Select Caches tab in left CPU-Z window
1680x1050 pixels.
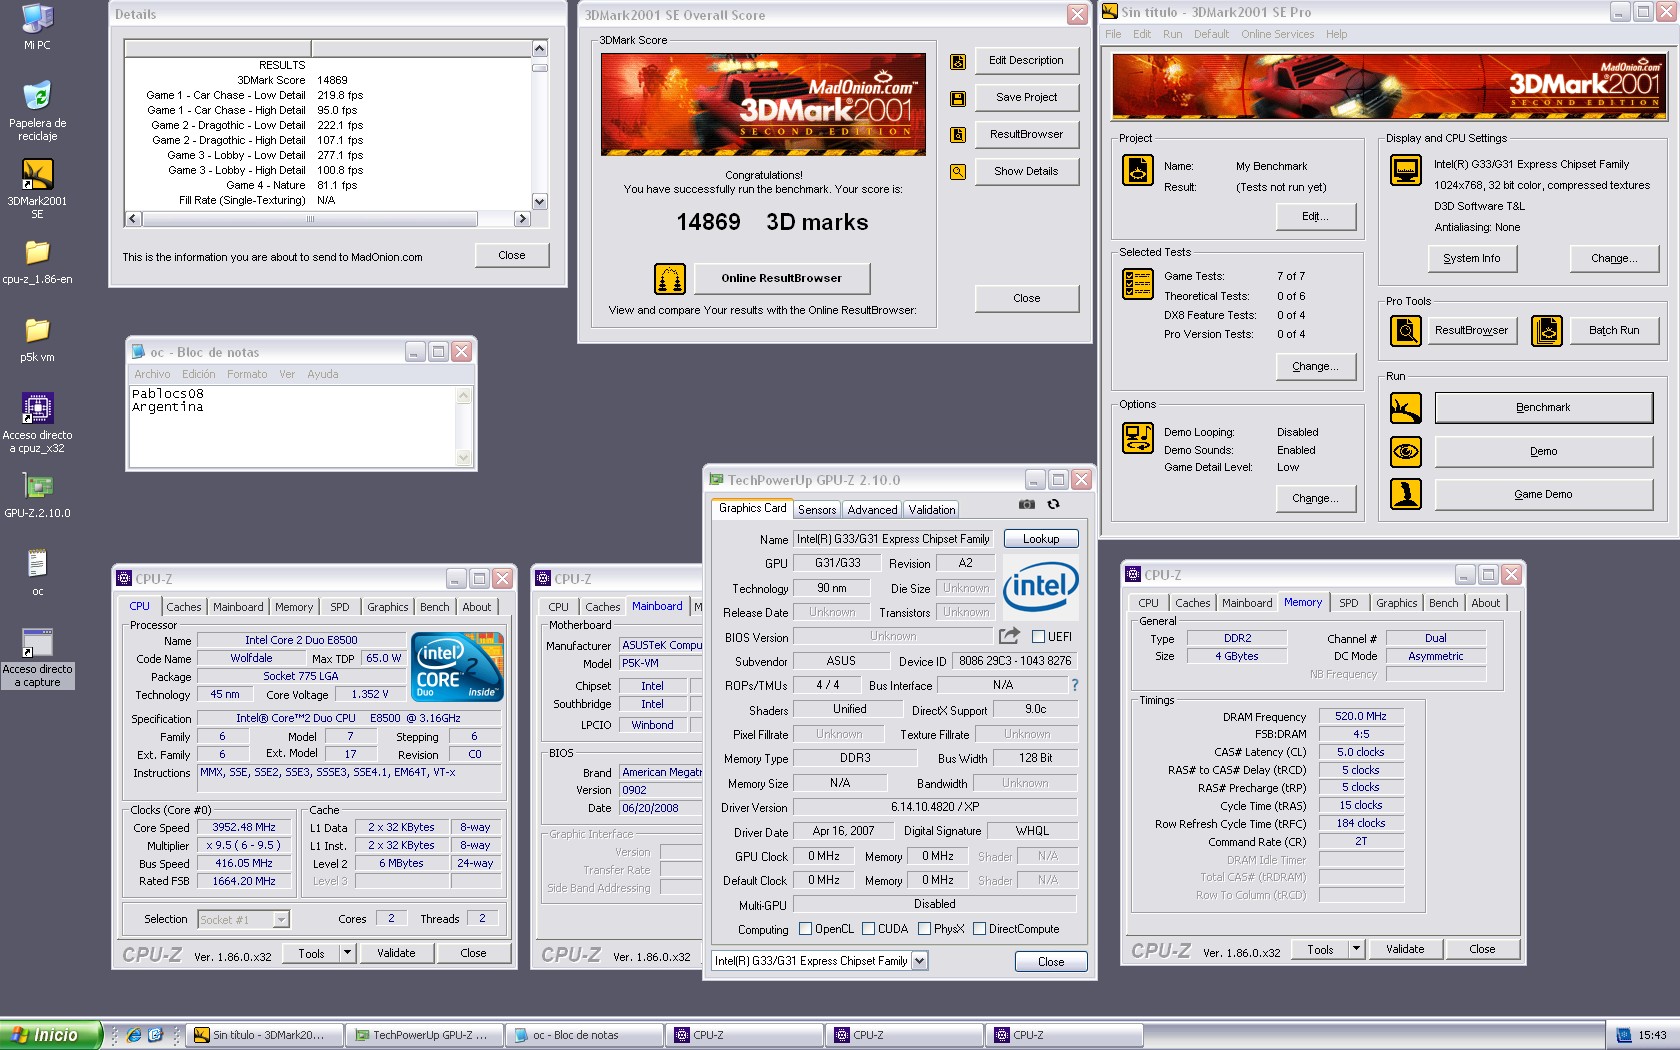183,607
